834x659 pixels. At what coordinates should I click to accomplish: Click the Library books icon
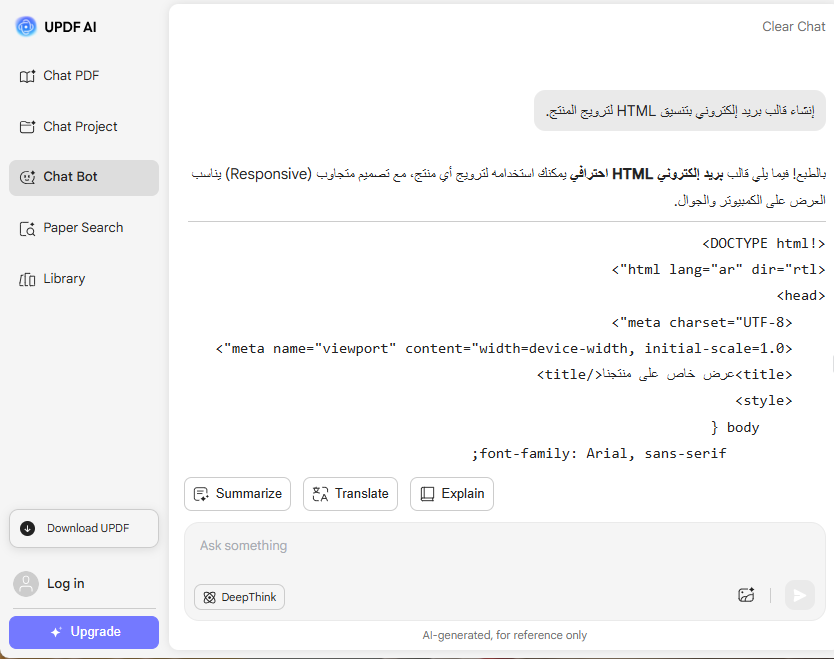27,279
